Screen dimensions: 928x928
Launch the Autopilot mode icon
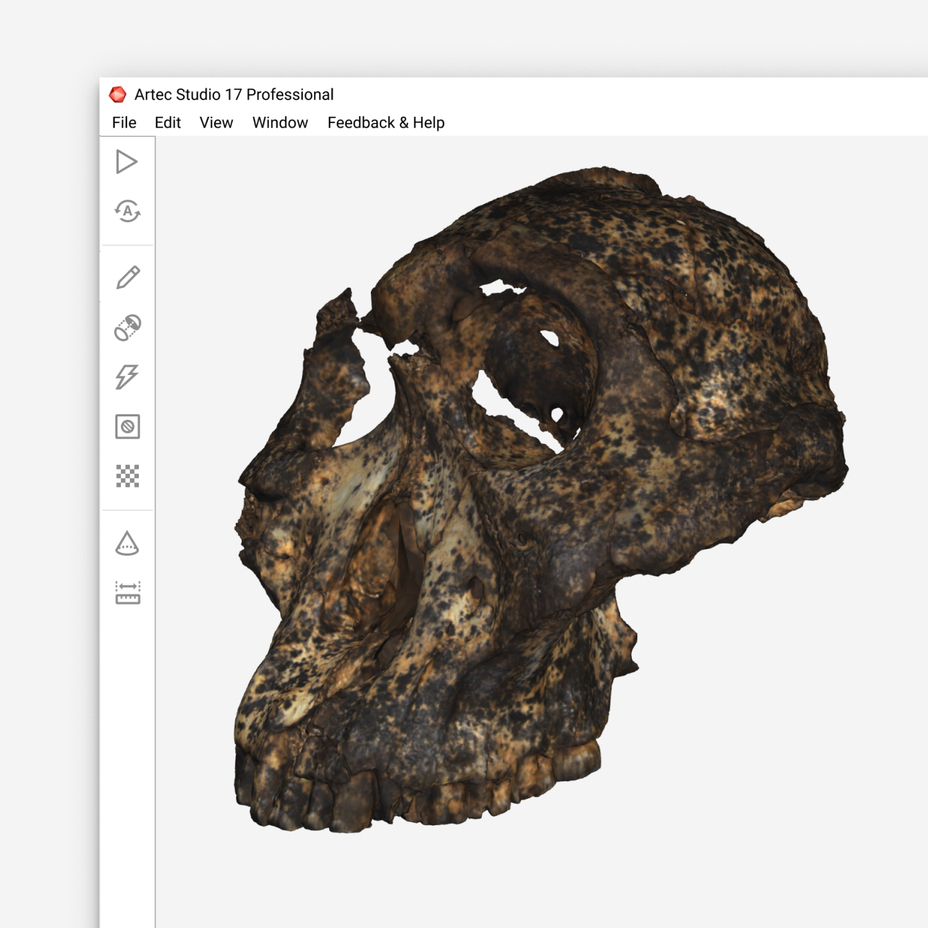127,211
